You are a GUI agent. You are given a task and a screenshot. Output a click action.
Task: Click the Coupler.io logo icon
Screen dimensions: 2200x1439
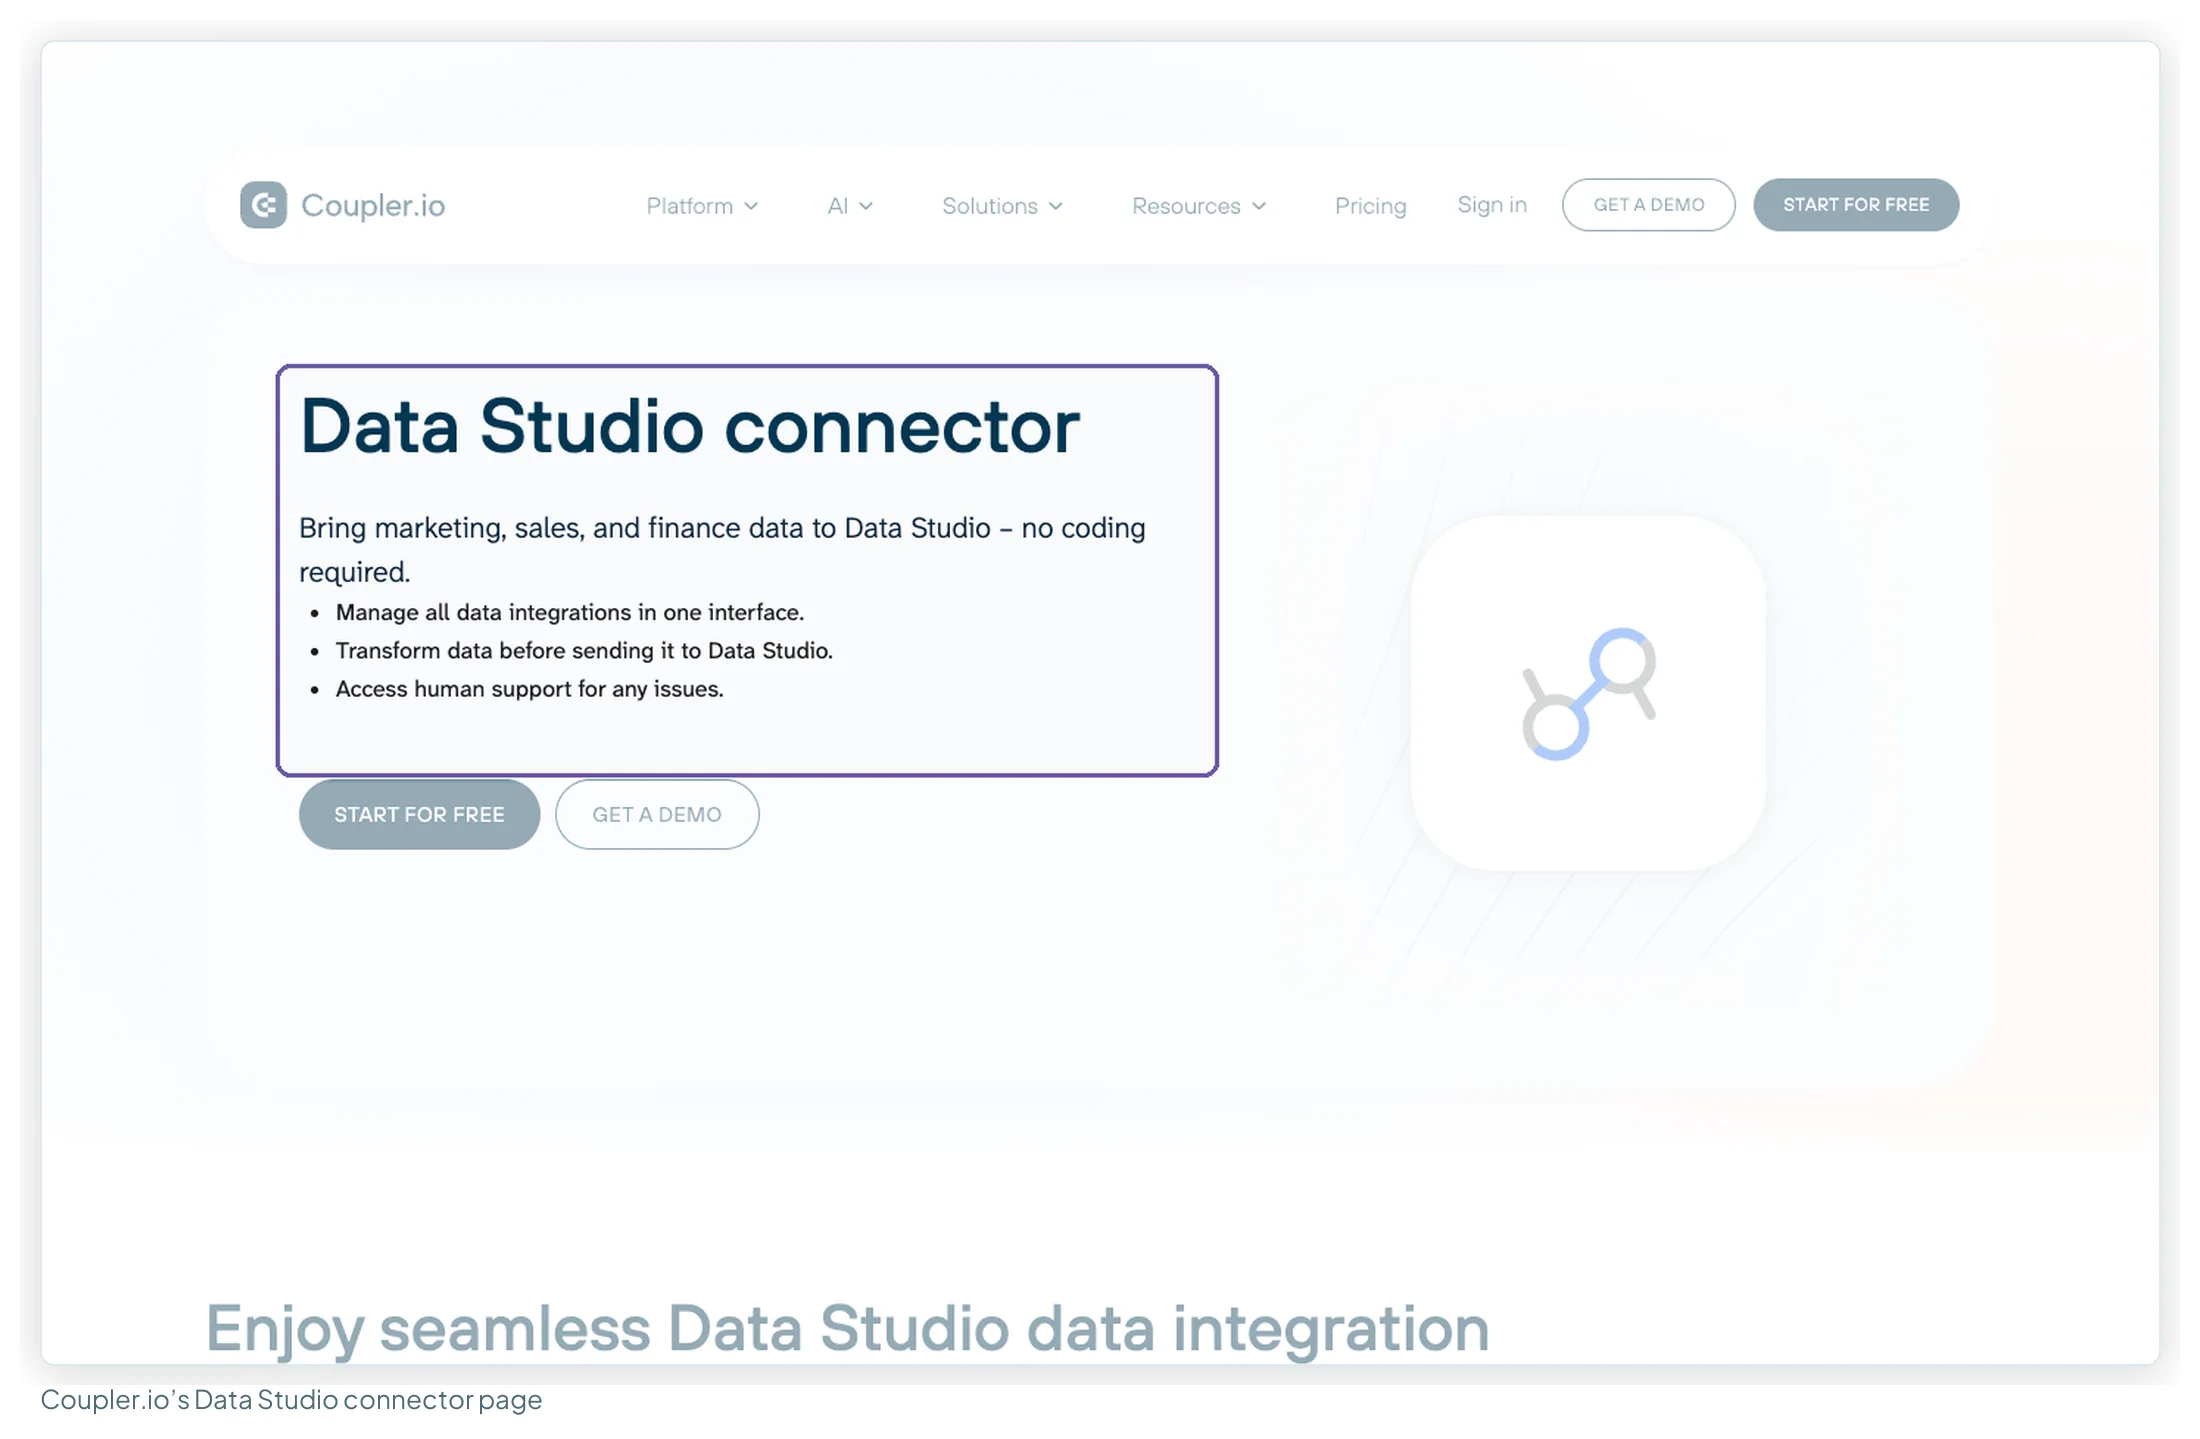point(263,205)
